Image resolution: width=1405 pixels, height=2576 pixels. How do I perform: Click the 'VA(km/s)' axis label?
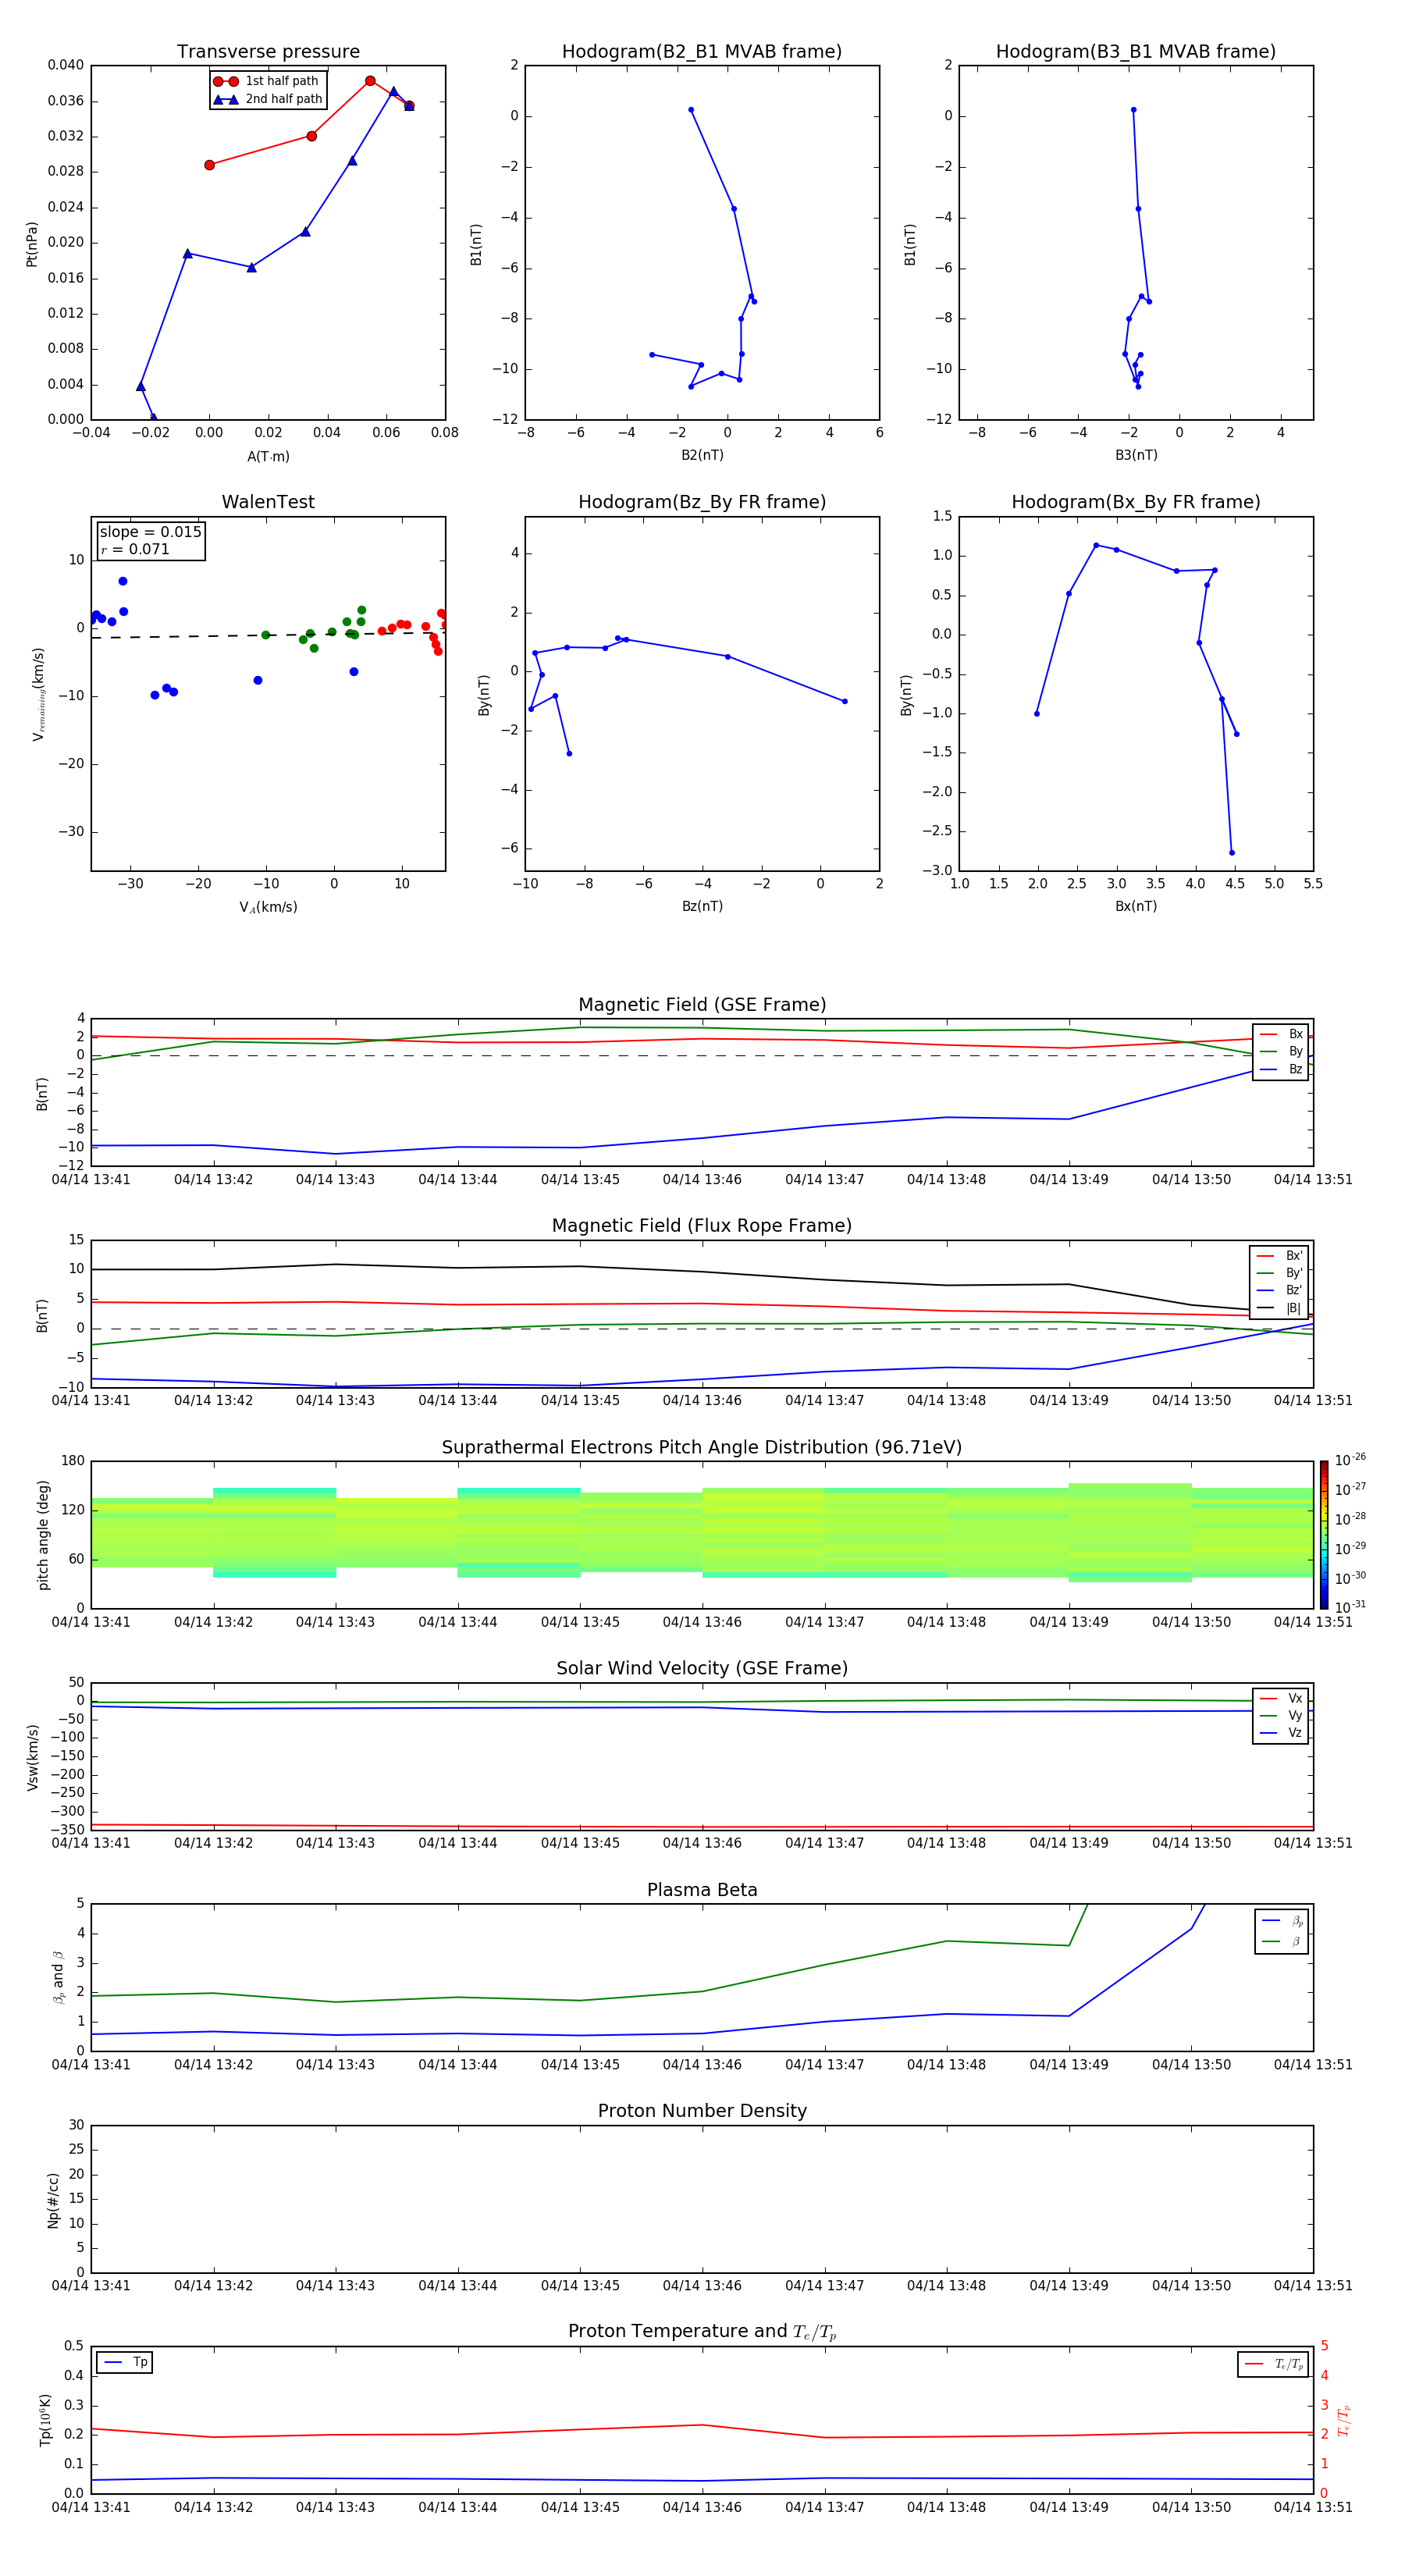pyautogui.click(x=268, y=907)
